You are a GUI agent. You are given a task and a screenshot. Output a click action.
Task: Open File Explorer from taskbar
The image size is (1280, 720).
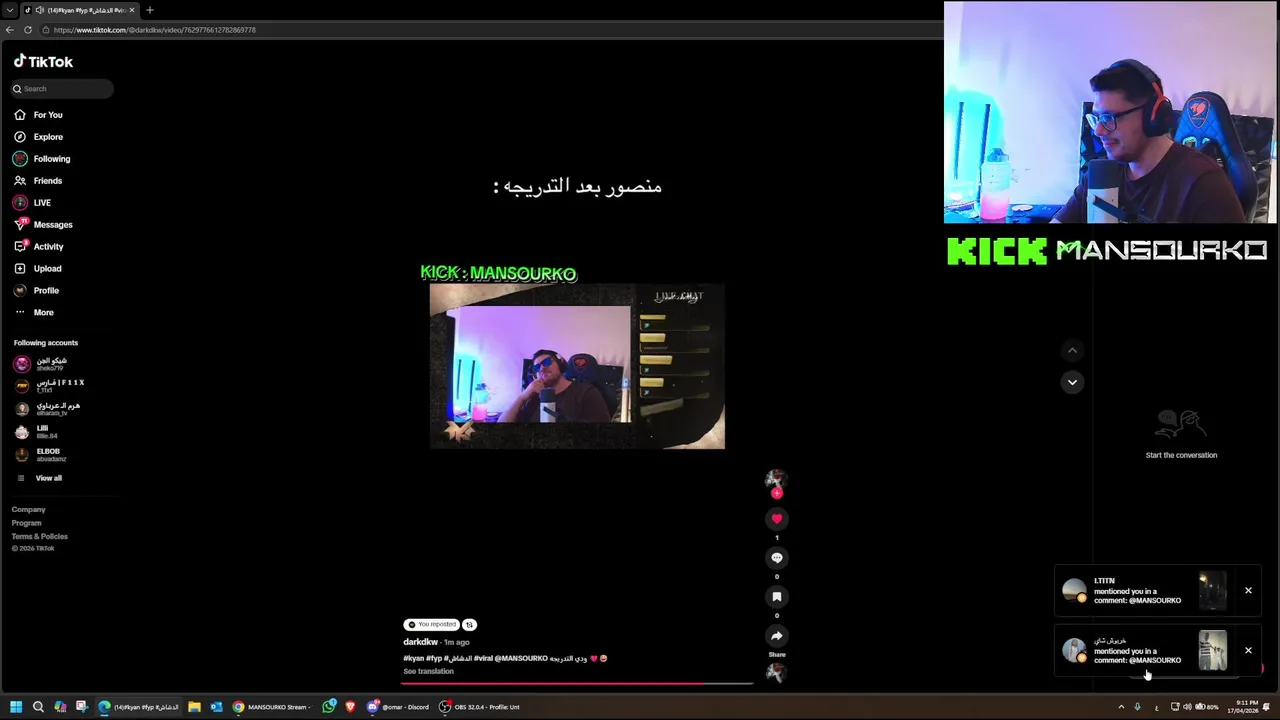click(x=194, y=707)
